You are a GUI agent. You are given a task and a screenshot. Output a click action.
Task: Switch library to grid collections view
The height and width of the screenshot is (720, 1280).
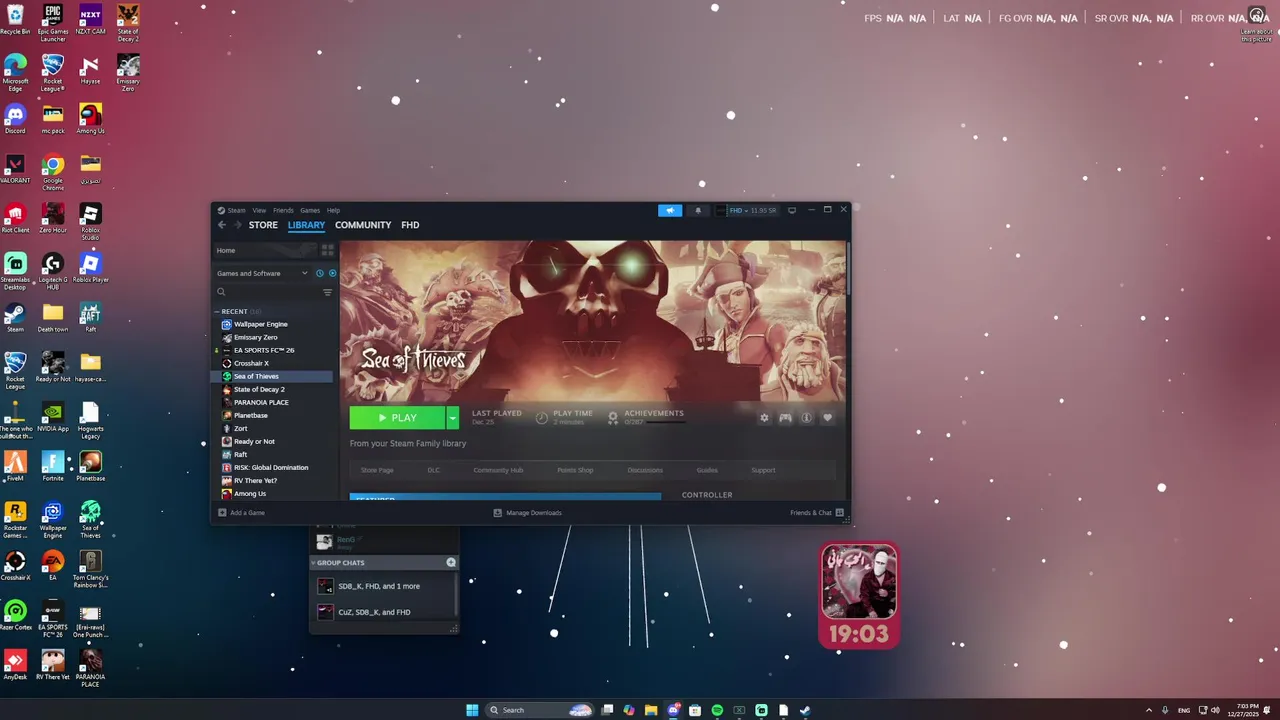pos(327,250)
